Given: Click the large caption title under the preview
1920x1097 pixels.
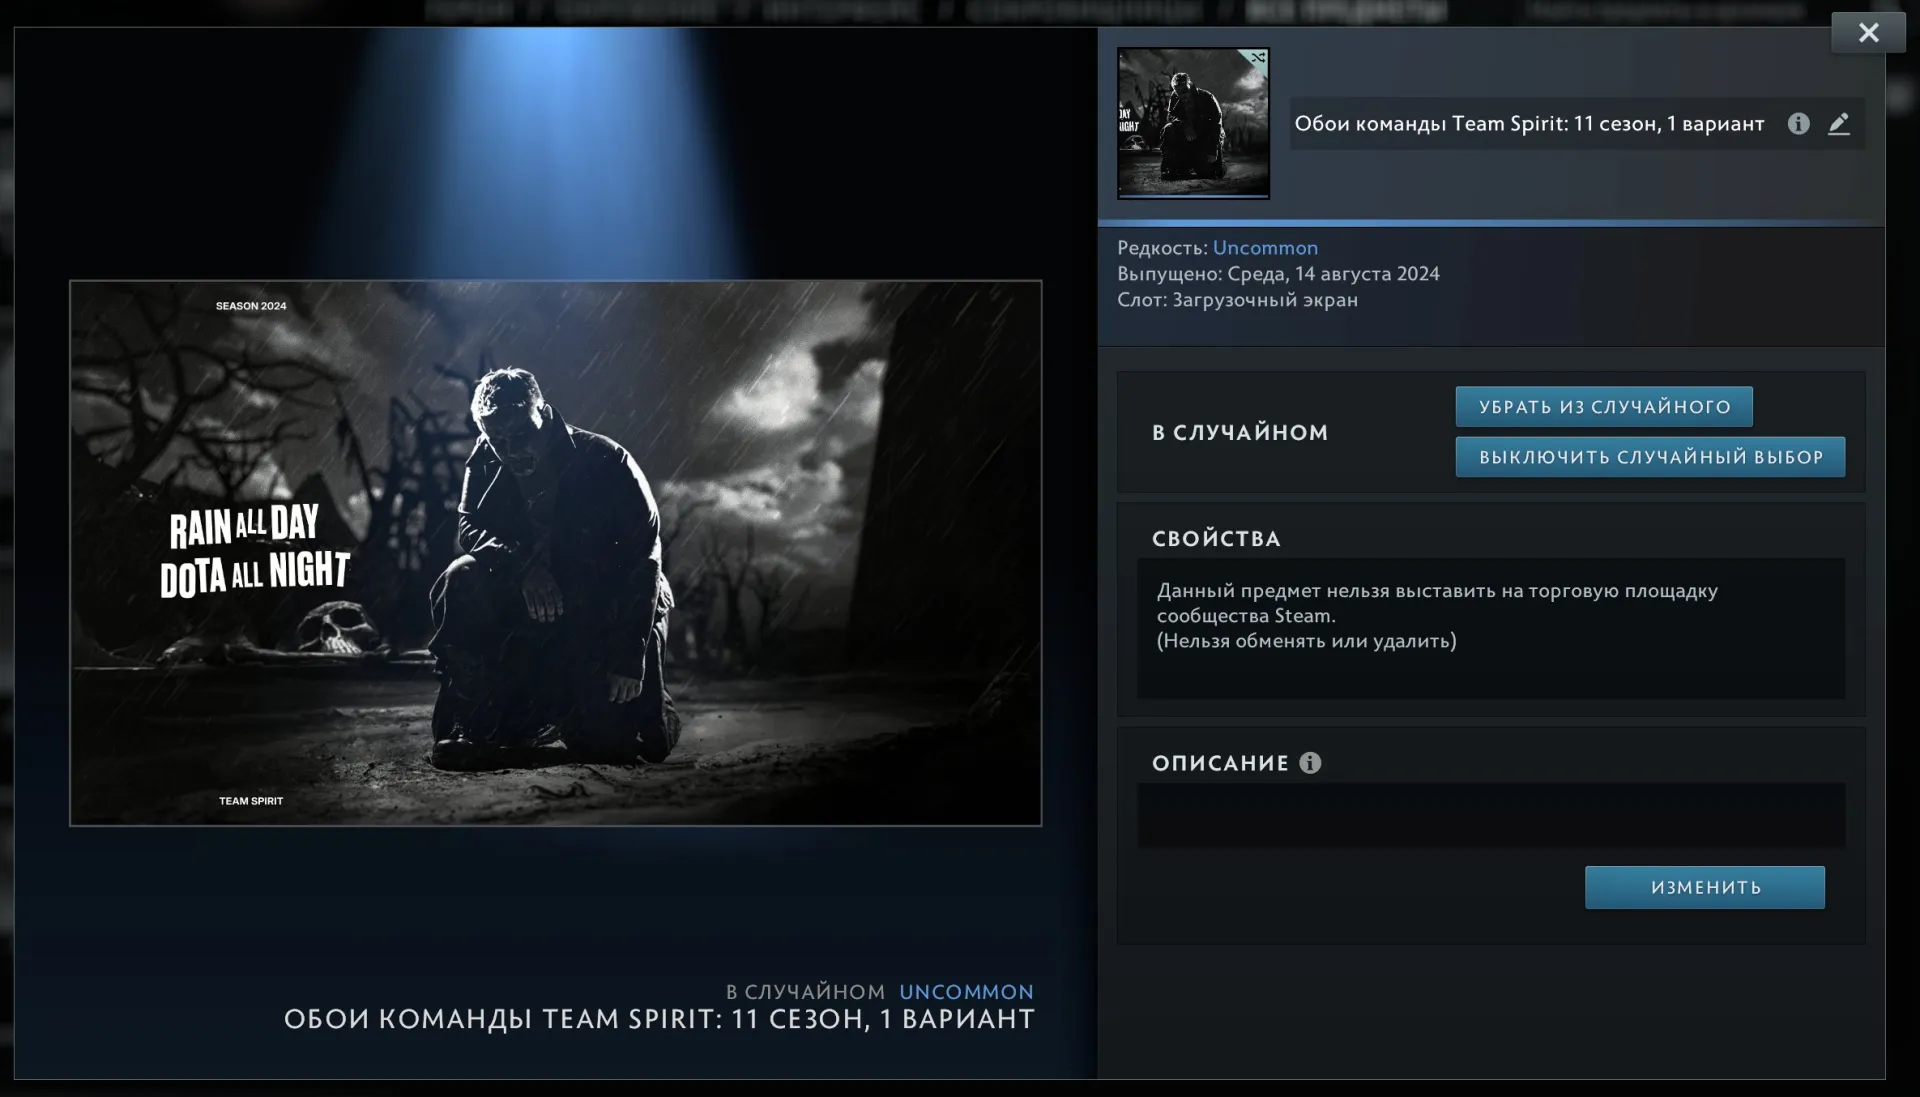Looking at the screenshot, I should point(659,1019).
